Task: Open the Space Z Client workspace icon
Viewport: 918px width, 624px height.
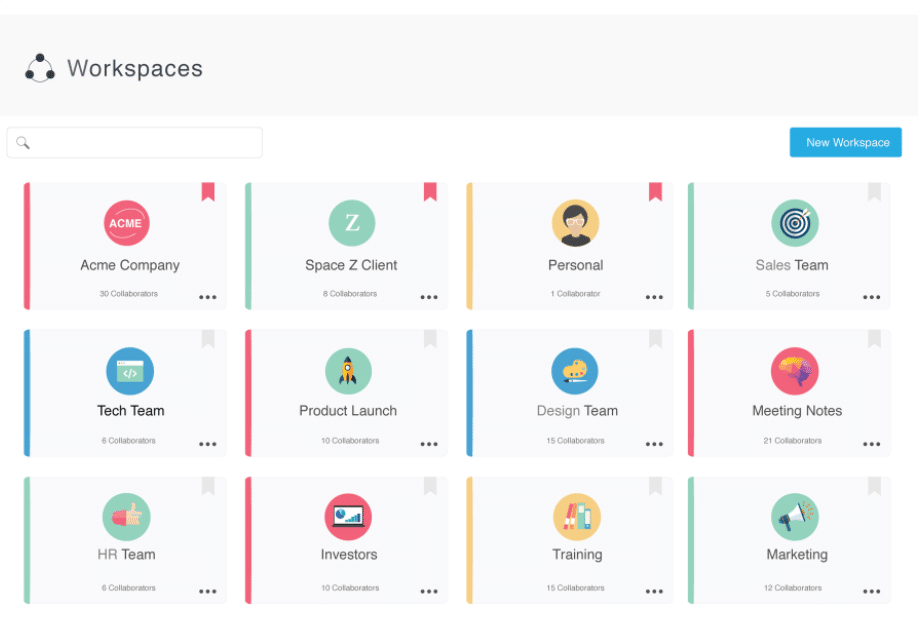Action: (x=351, y=223)
